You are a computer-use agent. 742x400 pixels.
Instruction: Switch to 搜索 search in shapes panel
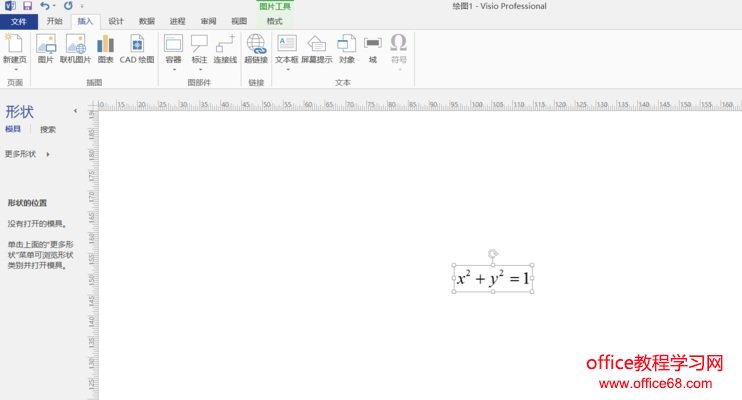(x=48, y=129)
